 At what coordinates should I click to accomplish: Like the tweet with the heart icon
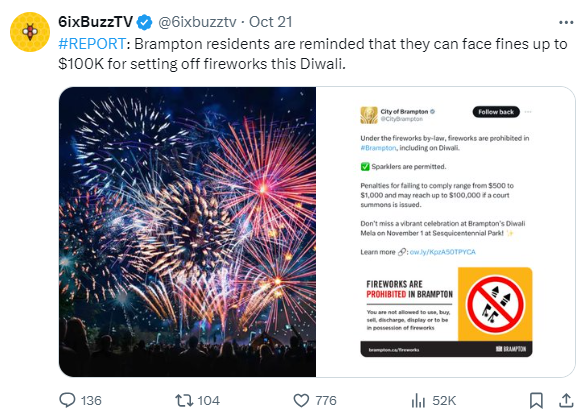tap(301, 400)
